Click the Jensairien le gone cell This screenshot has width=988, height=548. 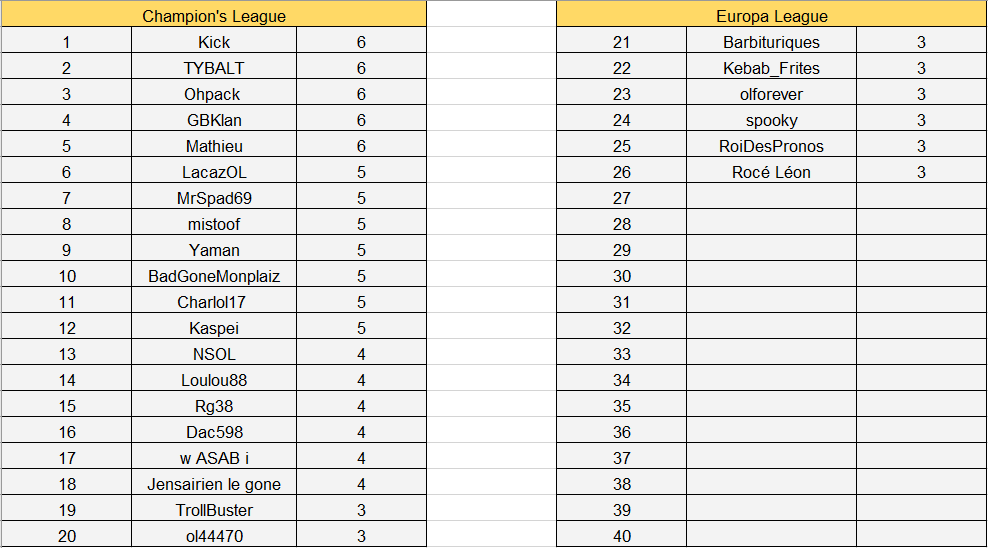pos(214,484)
